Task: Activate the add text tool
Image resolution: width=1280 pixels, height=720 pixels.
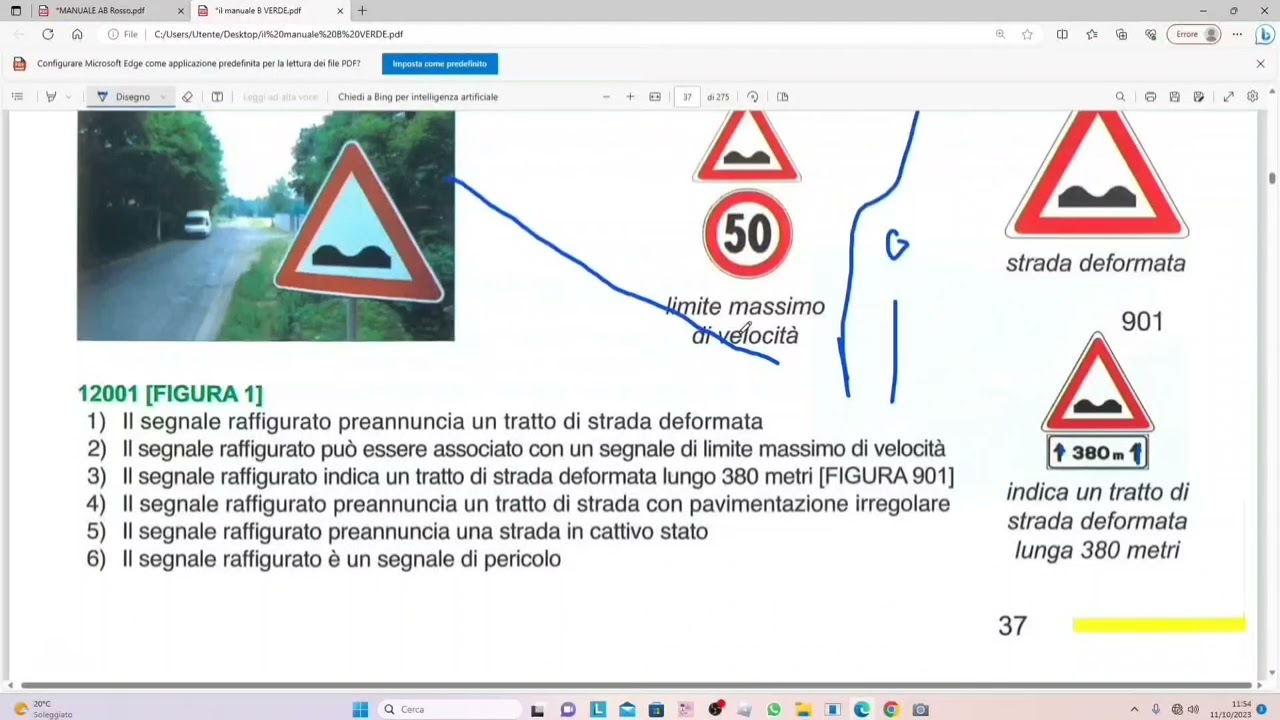Action: (x=217, y=97)
